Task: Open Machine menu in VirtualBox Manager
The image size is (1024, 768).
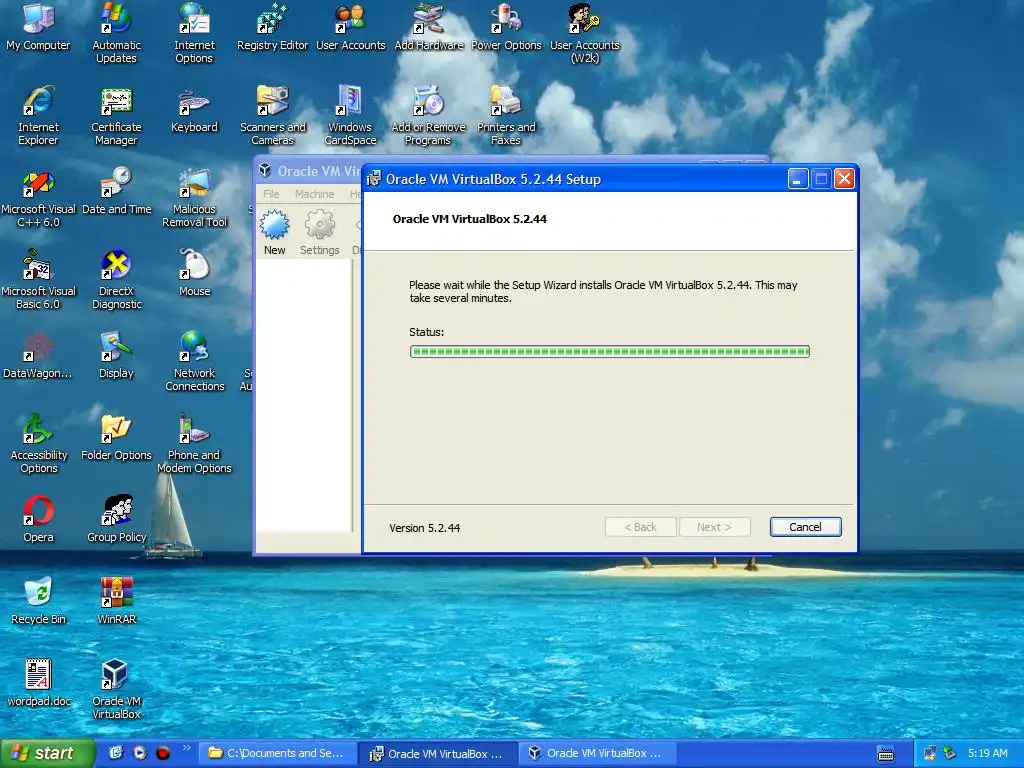Action: [314, 194]
